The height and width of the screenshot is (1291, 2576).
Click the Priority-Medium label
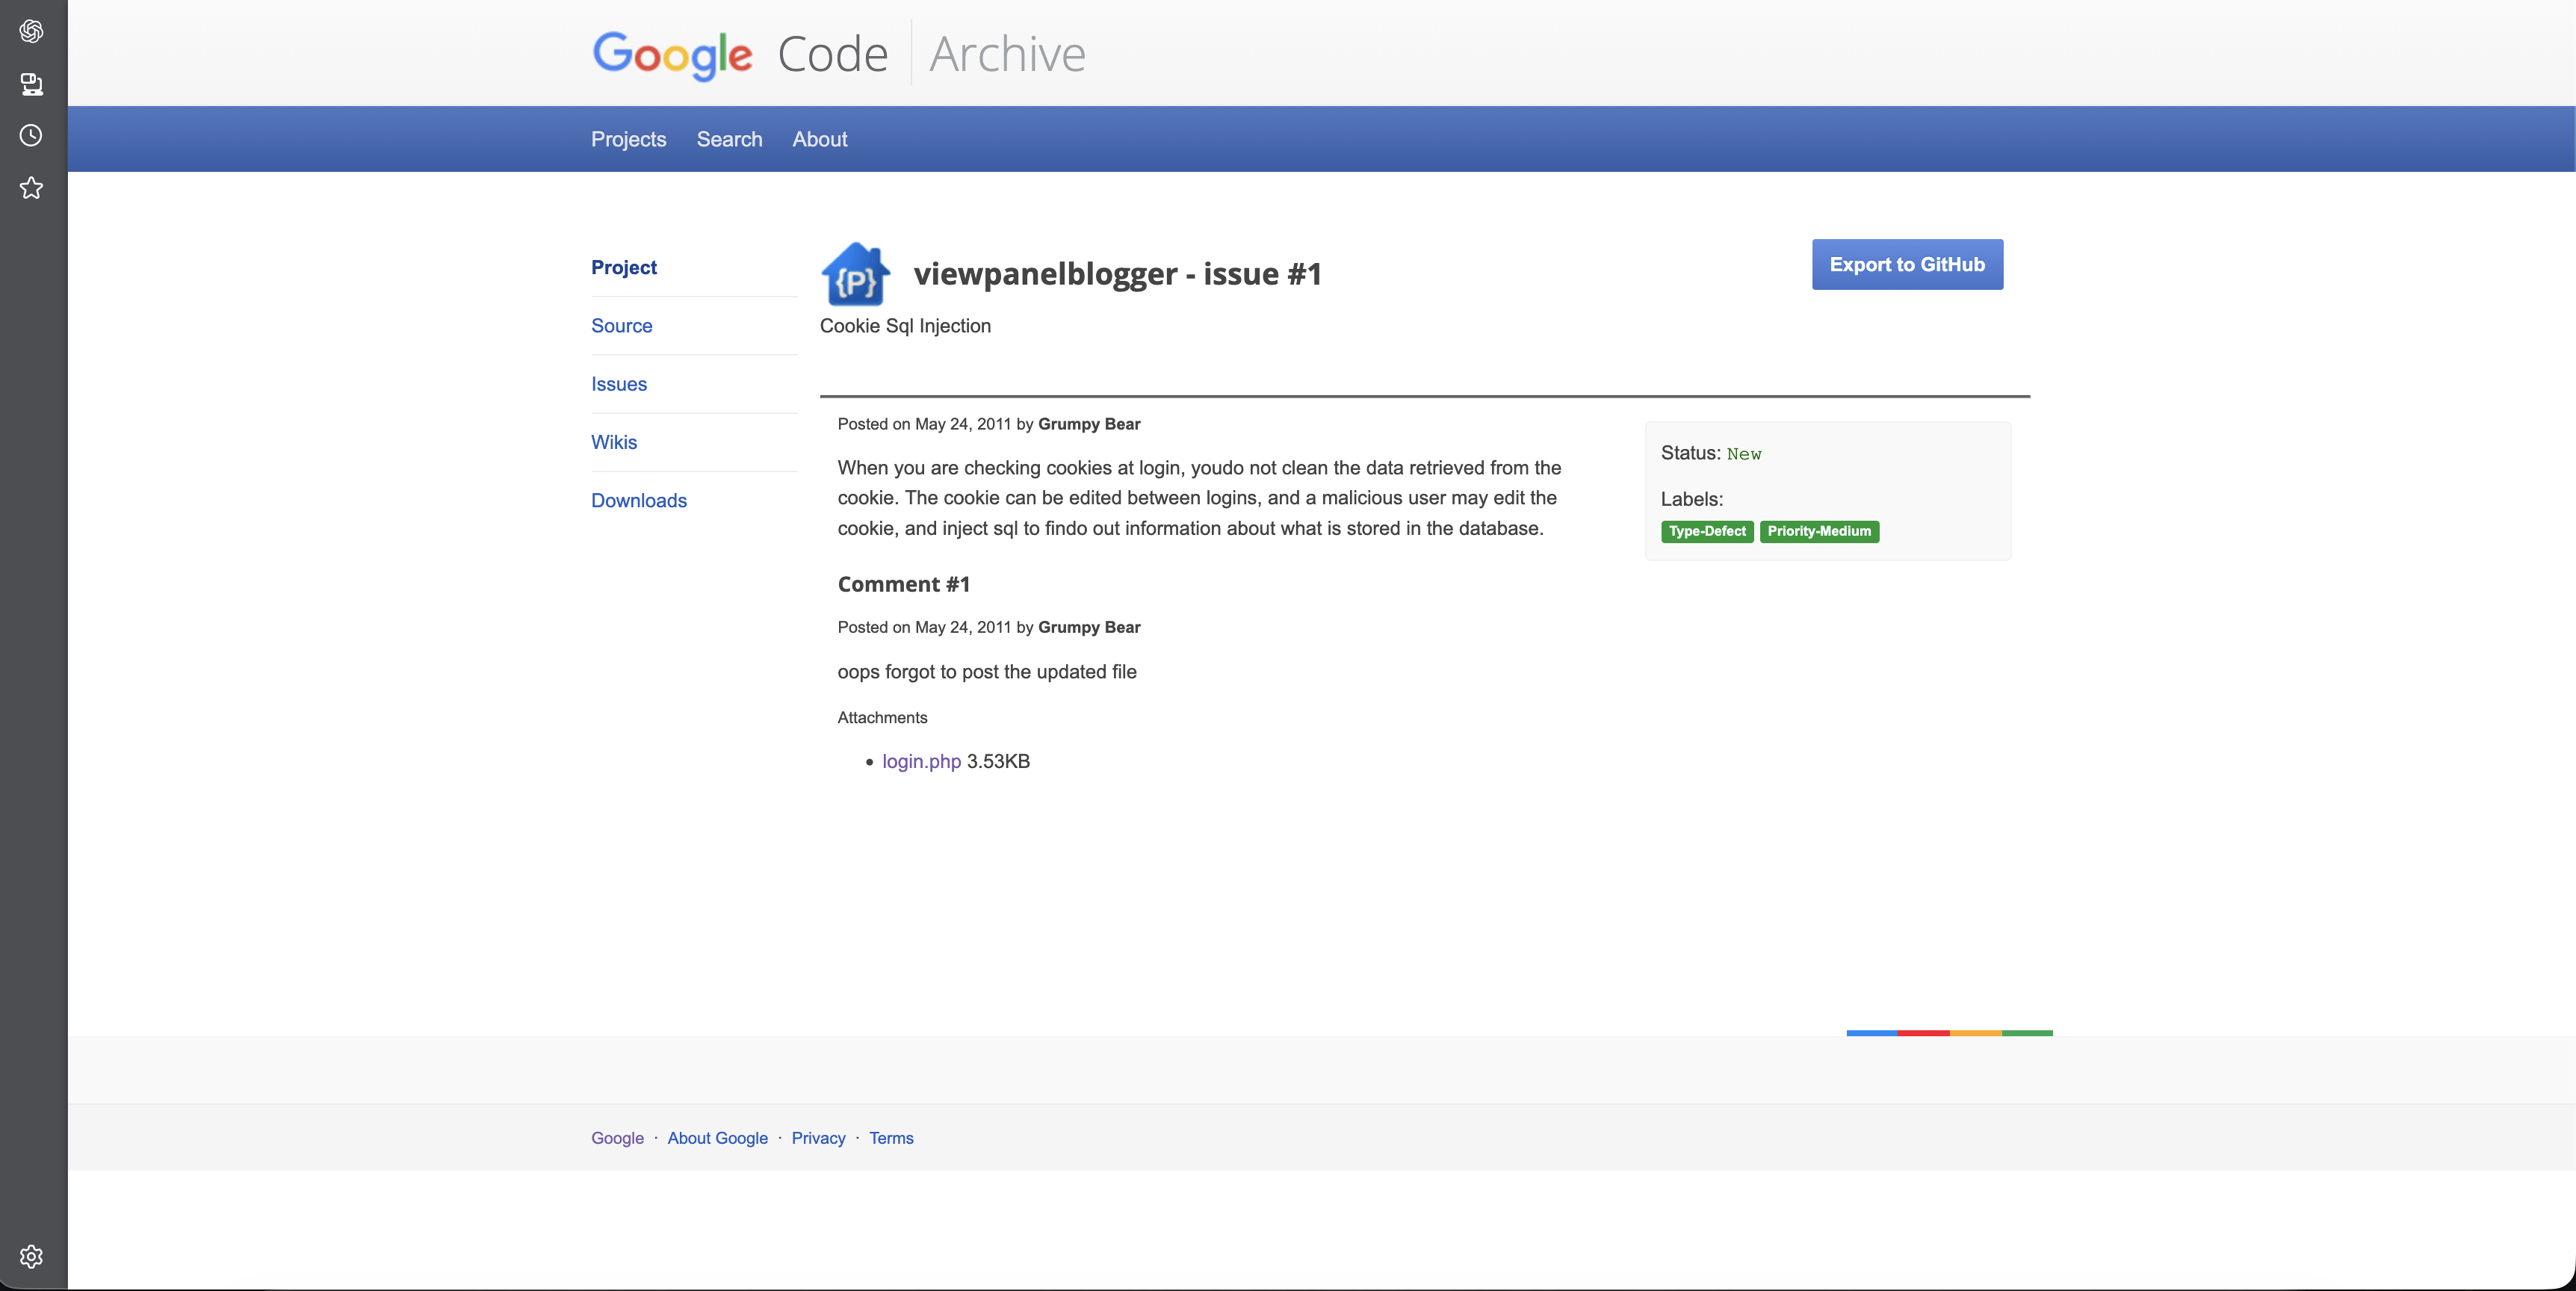(1819, 531)
